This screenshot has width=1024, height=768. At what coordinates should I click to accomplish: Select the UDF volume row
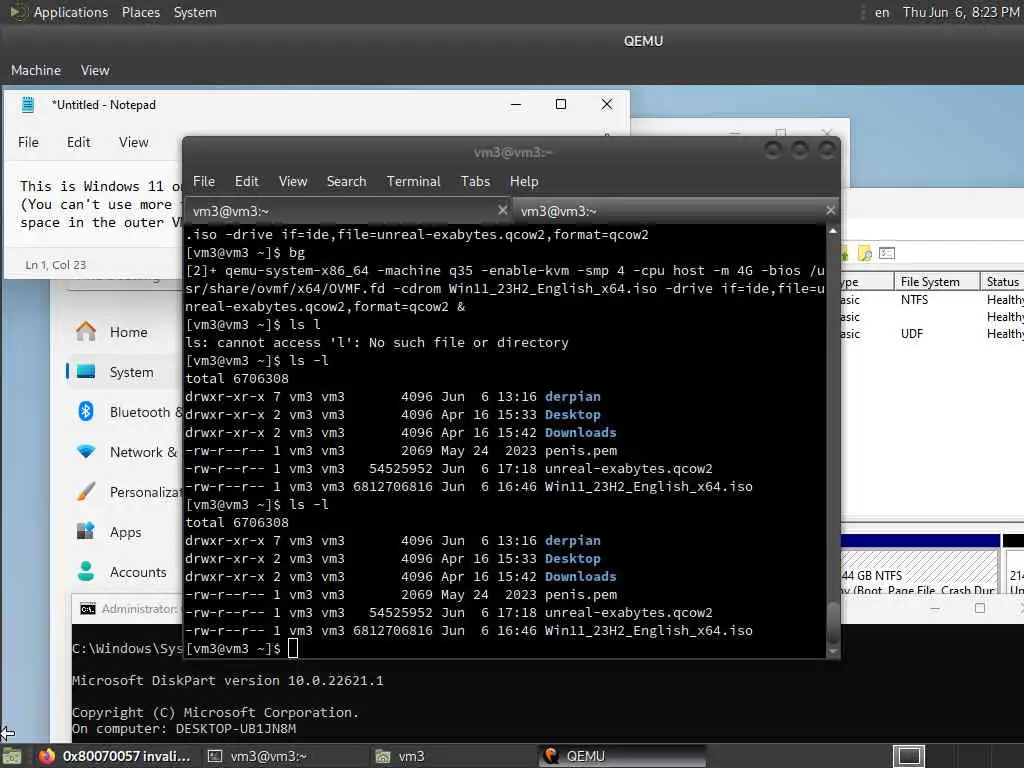click(932, 334)
